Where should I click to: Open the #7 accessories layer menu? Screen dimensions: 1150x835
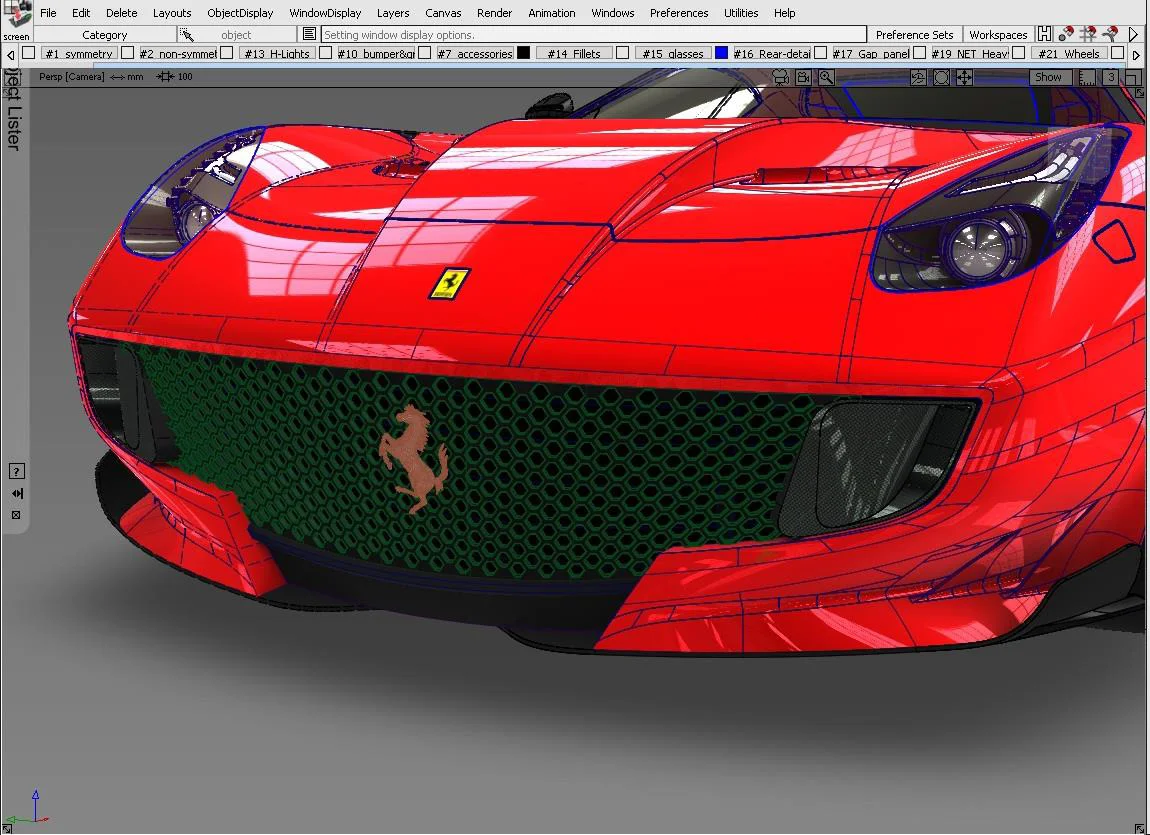coord(475,54)
